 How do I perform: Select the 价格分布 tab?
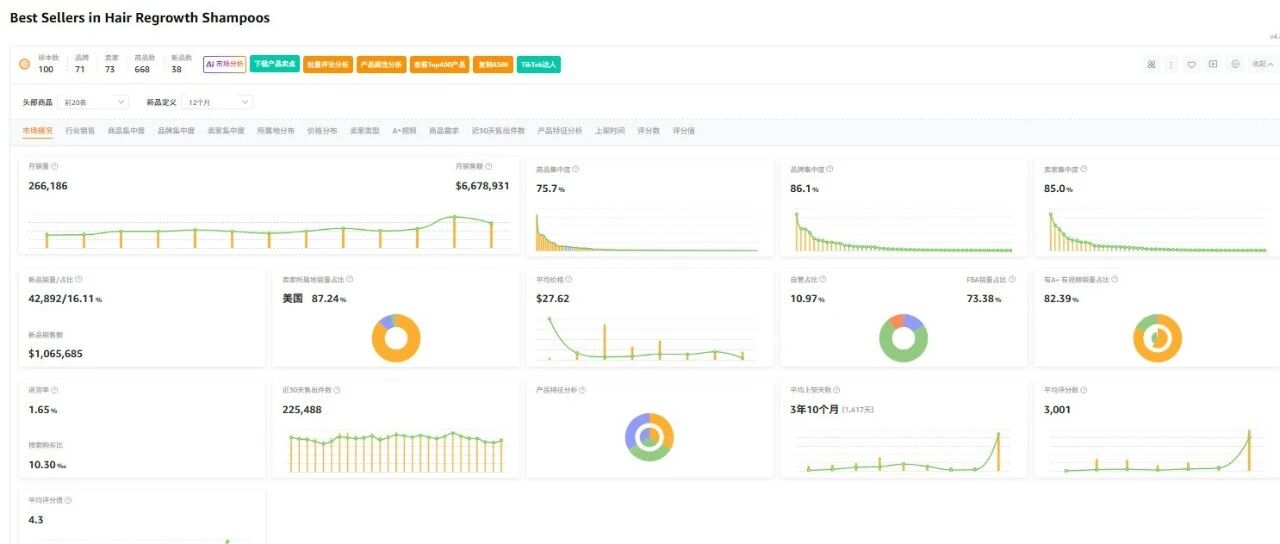(x=322, y=131)
